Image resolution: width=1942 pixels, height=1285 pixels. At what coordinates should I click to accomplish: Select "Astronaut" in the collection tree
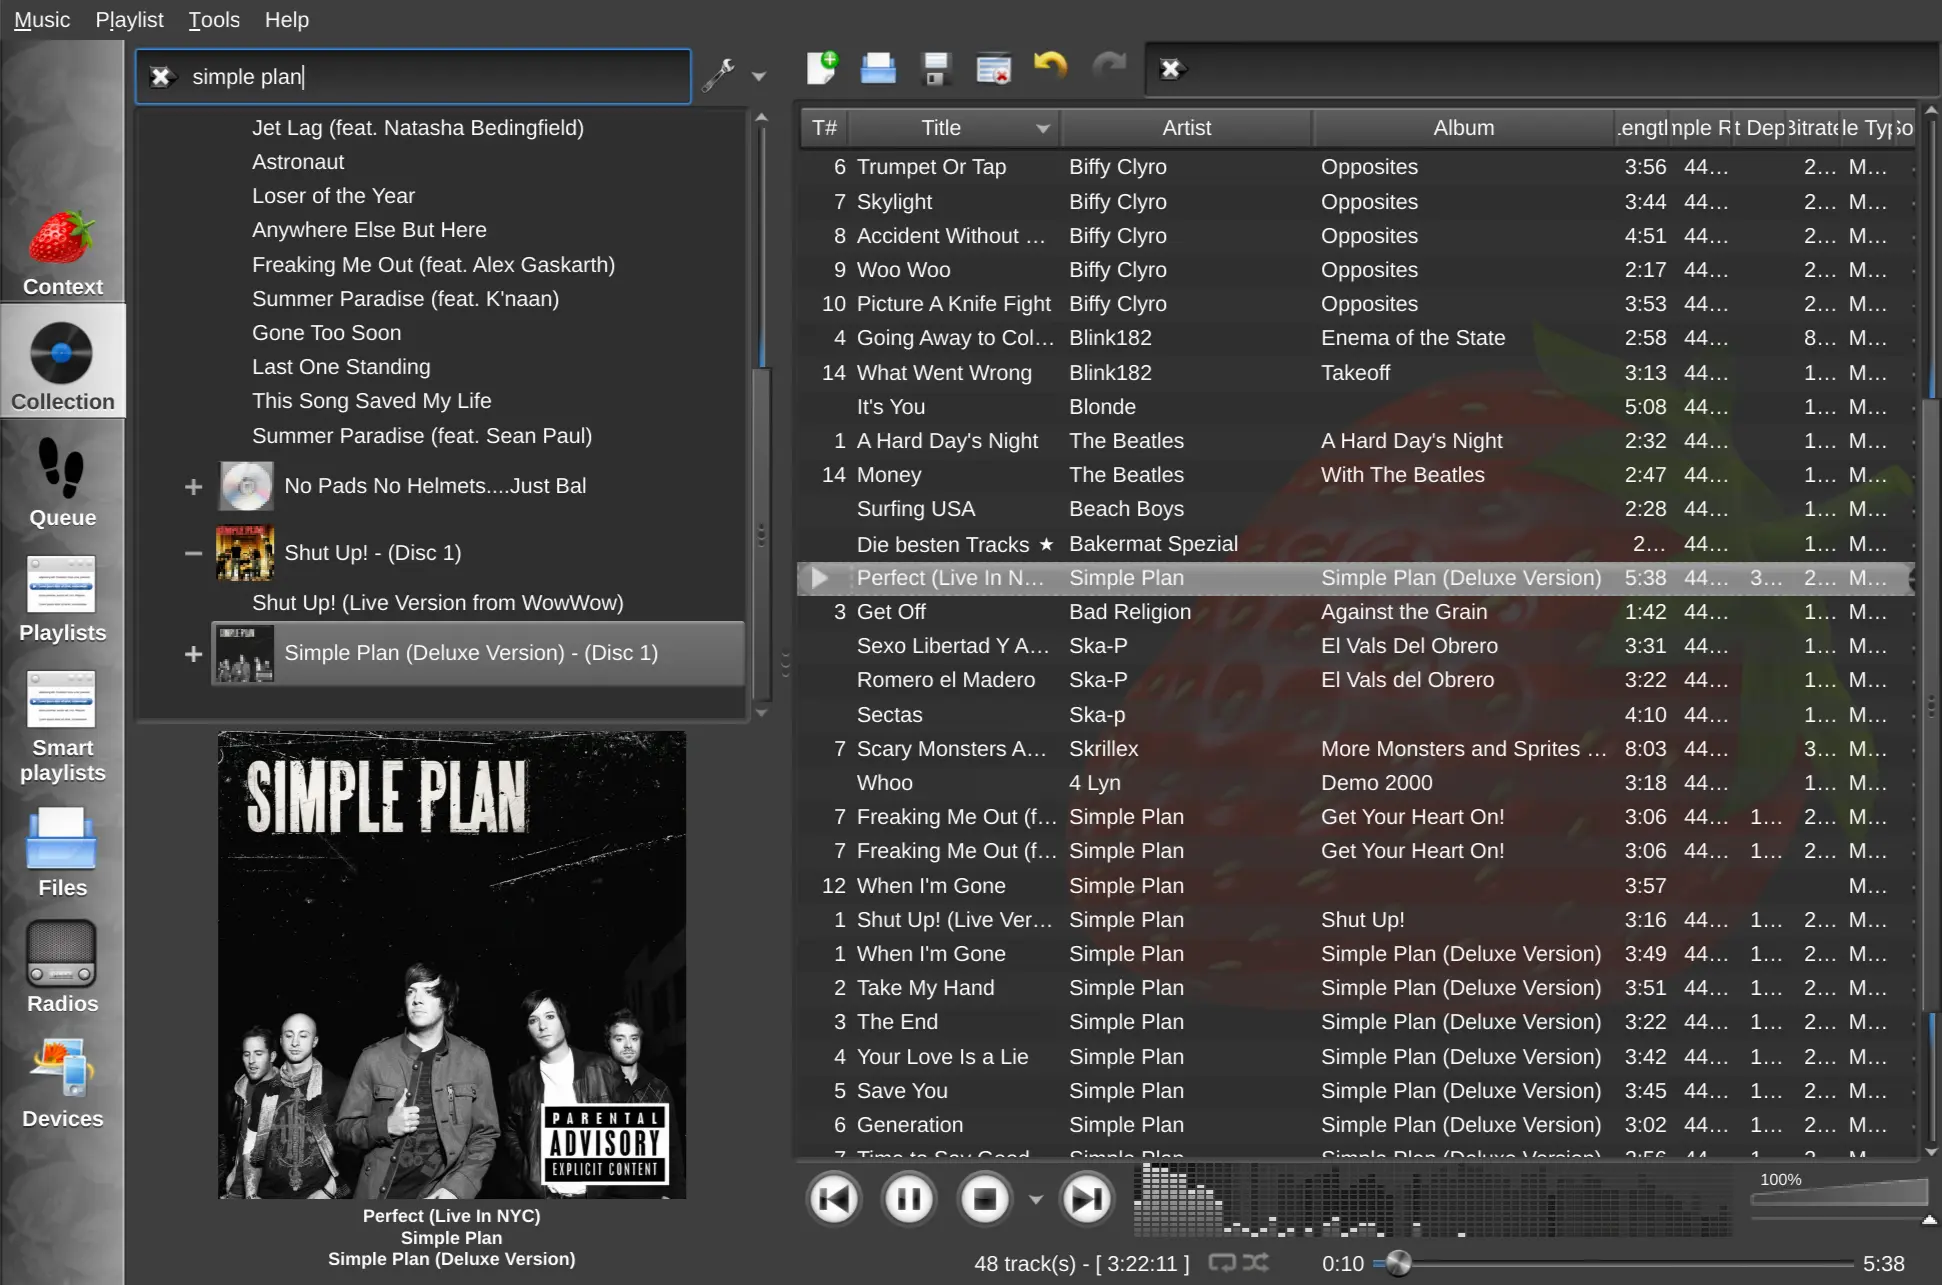tap(298, 162)
